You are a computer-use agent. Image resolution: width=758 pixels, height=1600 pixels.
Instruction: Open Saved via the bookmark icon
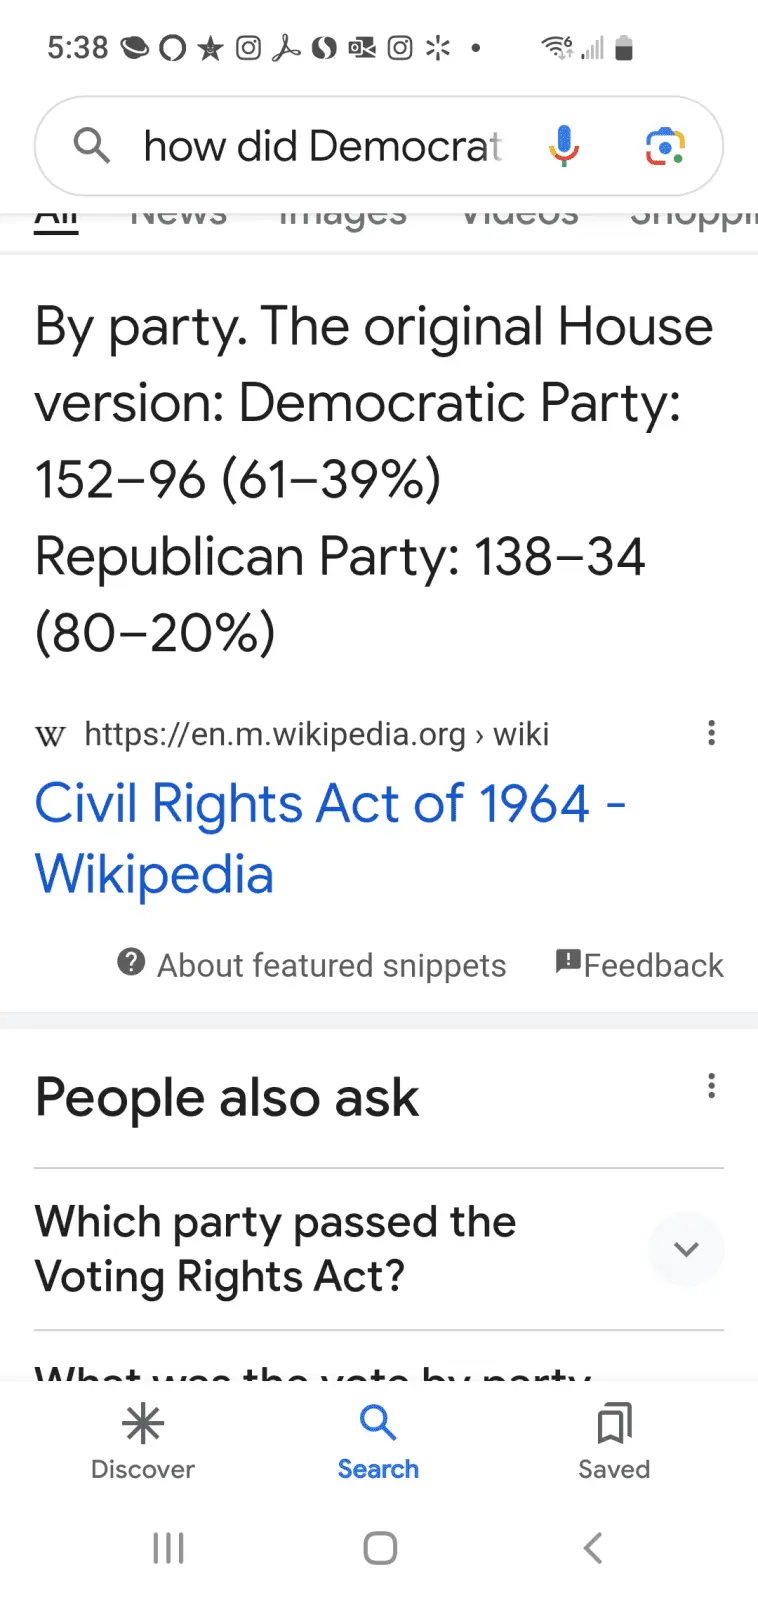614,1424
